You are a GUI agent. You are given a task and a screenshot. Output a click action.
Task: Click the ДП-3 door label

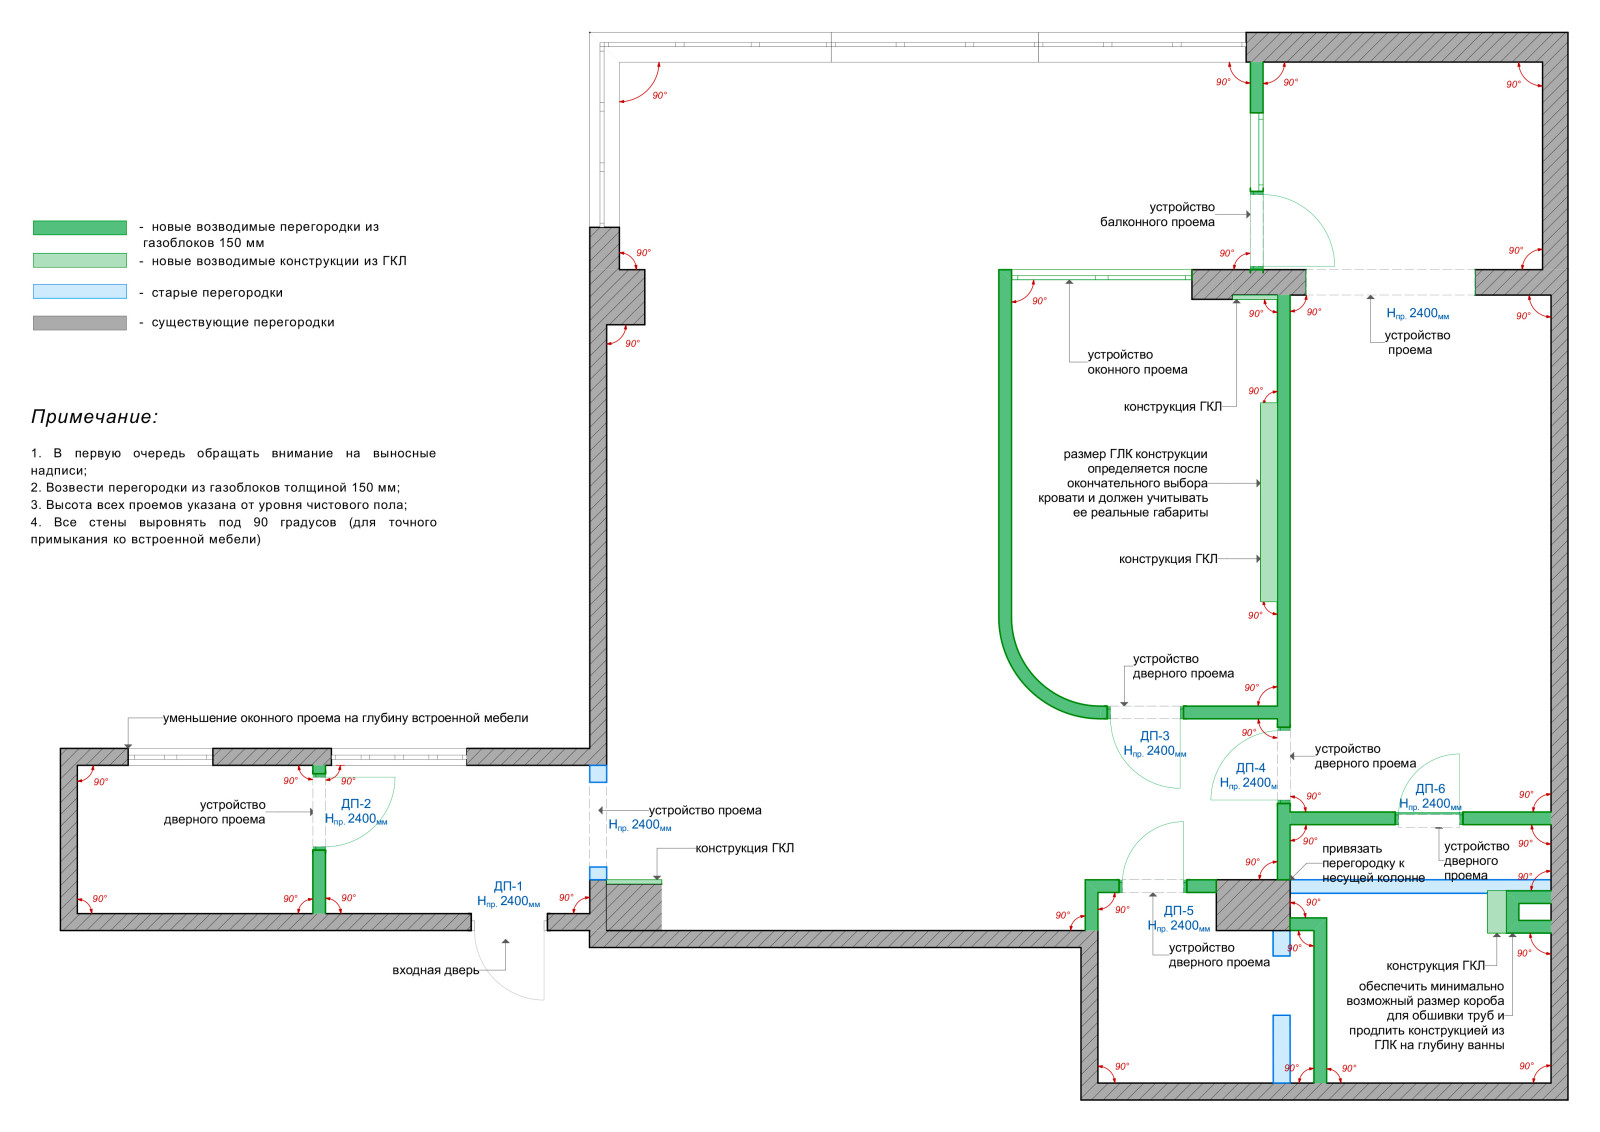(1154, 736)
